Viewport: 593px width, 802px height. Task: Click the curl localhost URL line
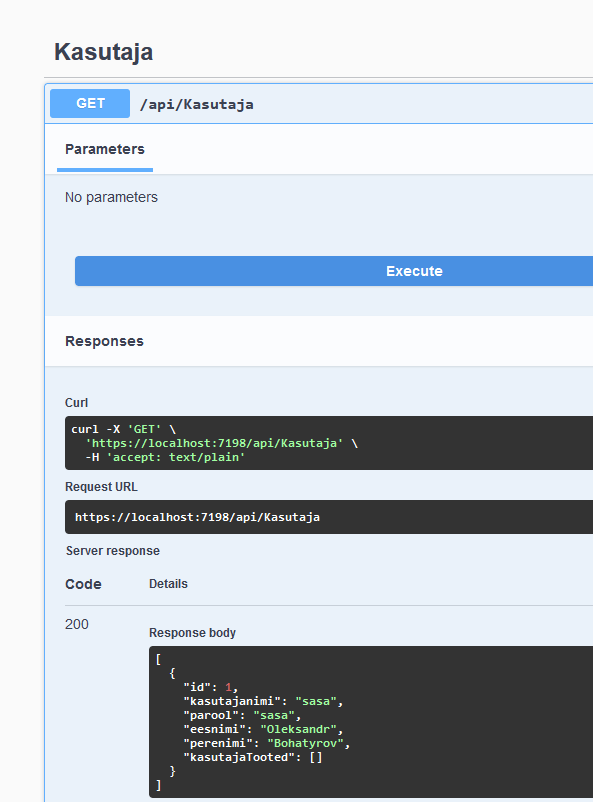221,443
